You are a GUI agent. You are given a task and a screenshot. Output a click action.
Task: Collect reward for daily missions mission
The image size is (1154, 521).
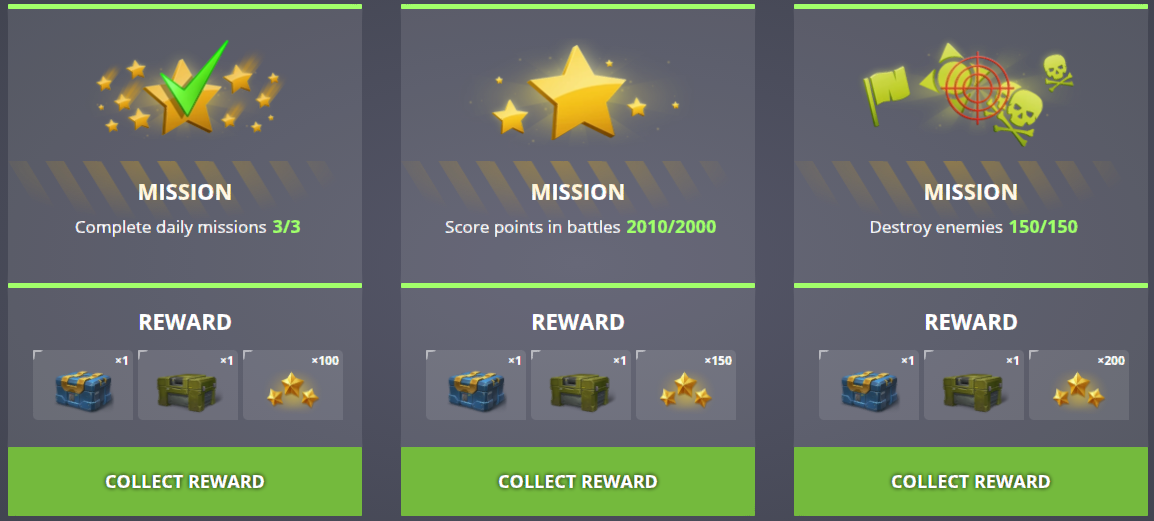click(185, 481)
